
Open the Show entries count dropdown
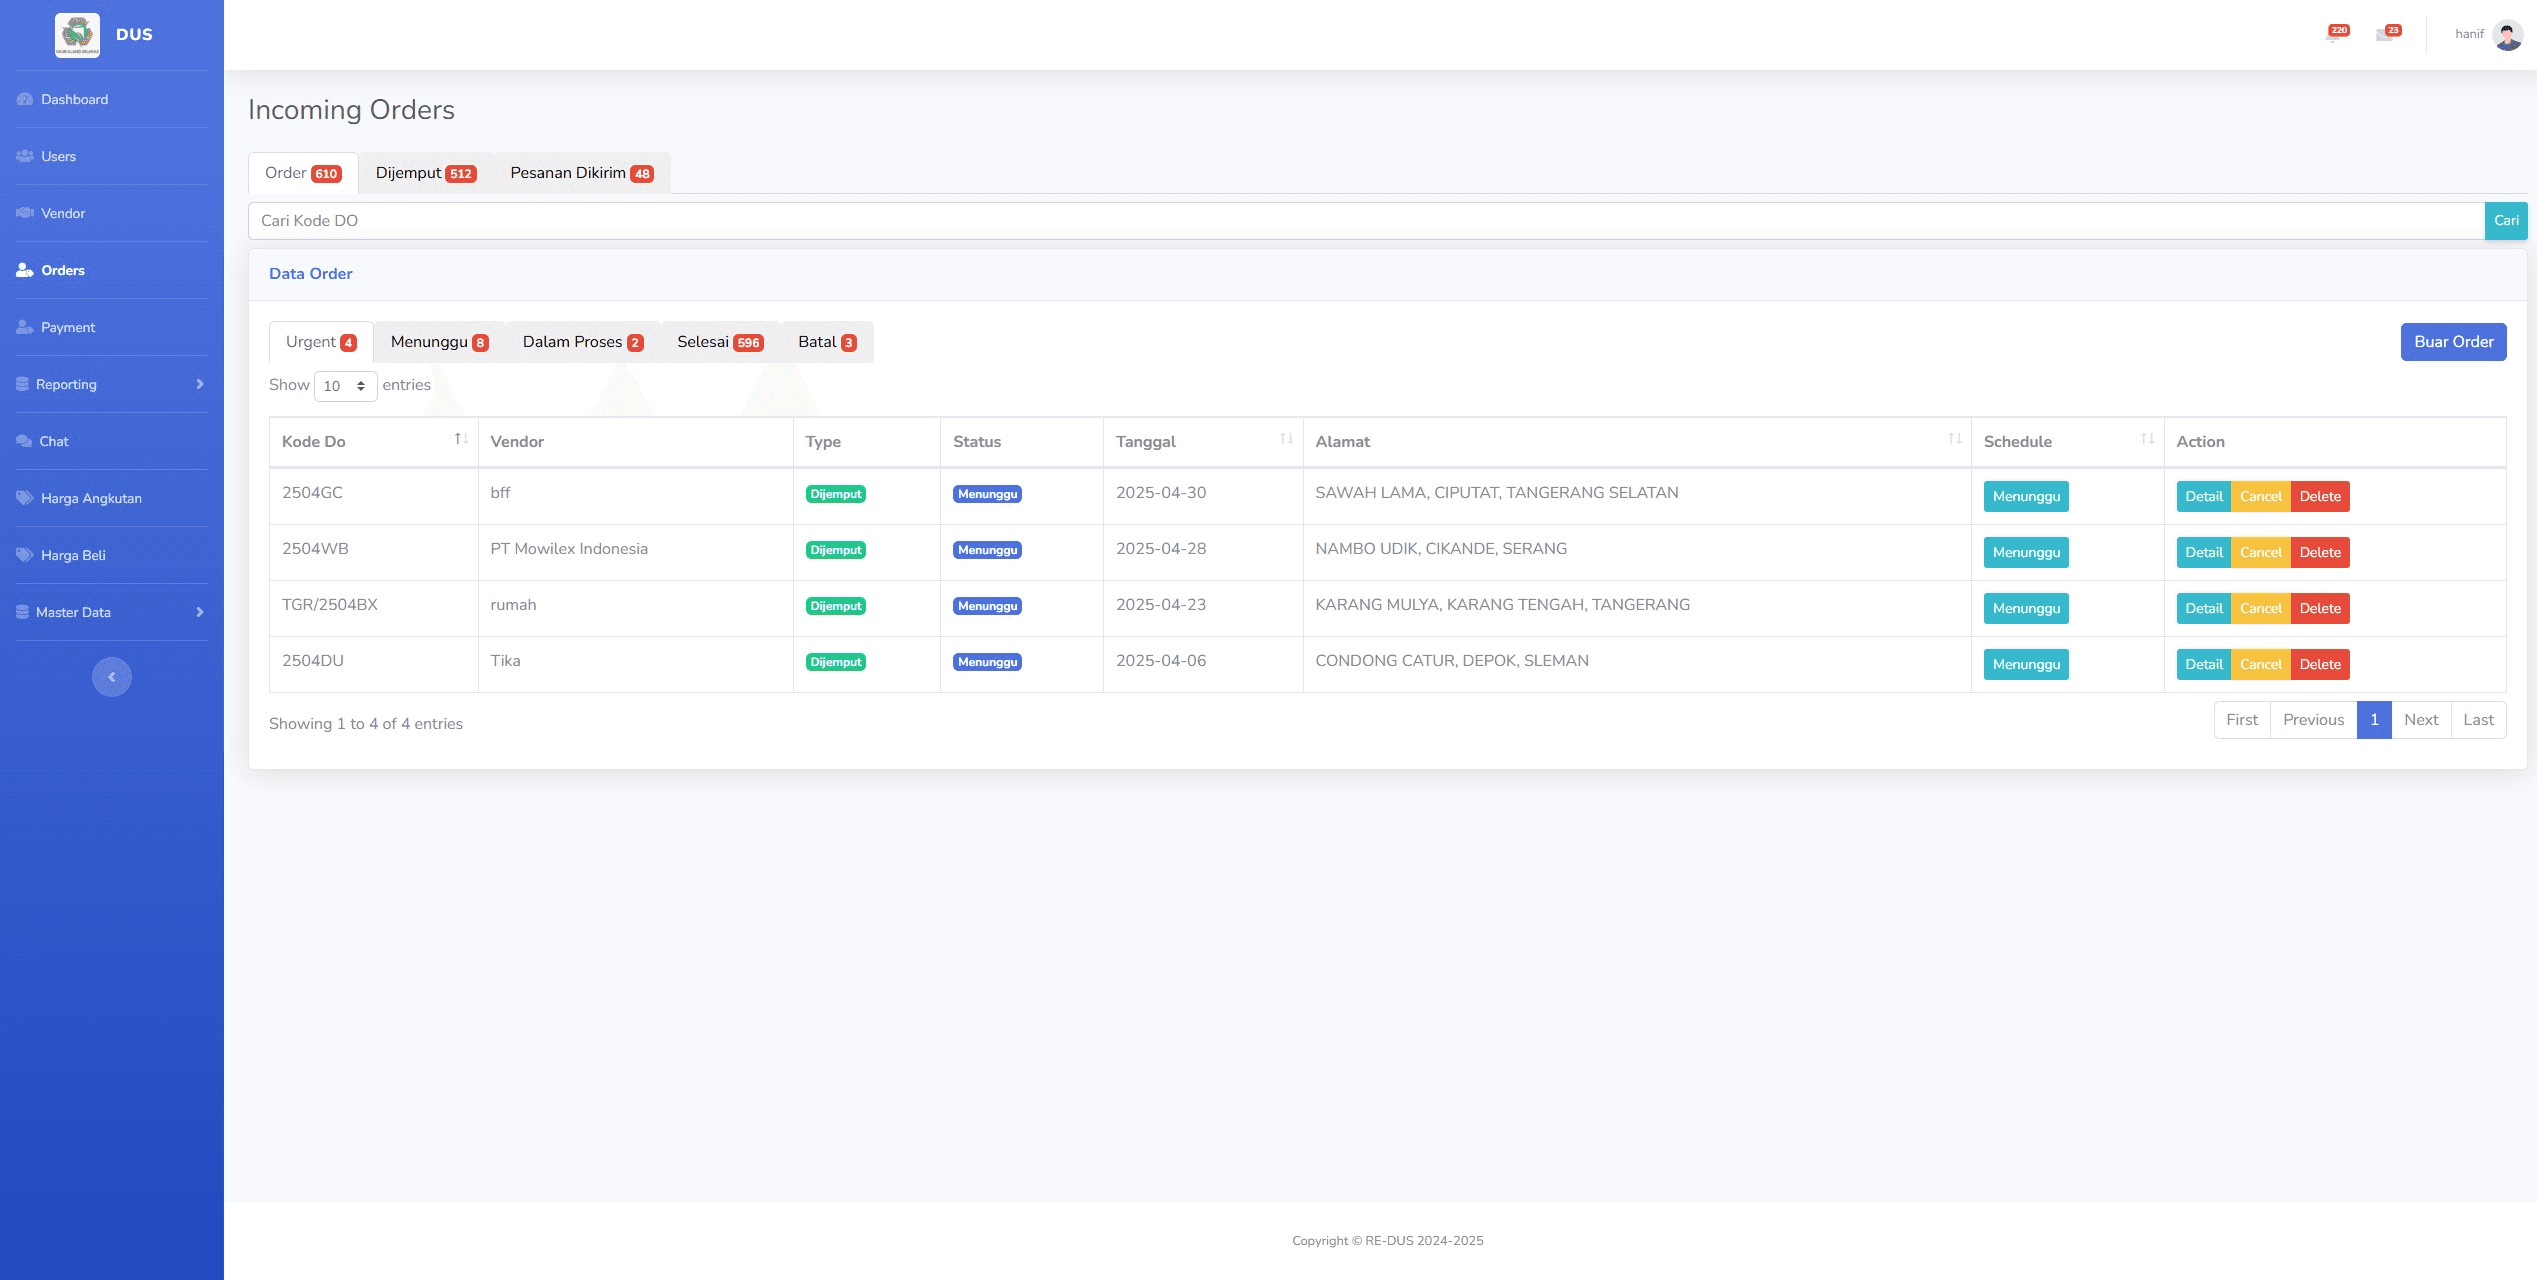(345, 386)
